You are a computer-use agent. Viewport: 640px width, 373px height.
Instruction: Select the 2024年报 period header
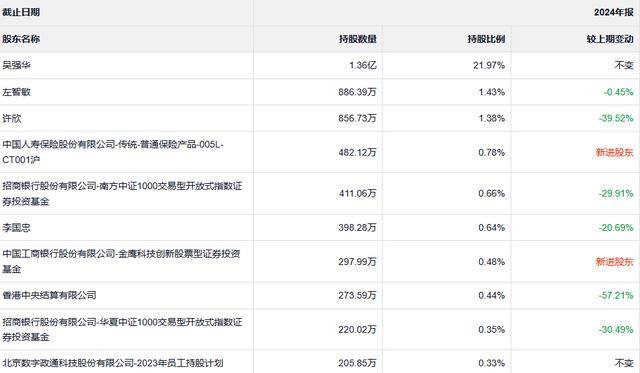(614, 12)
